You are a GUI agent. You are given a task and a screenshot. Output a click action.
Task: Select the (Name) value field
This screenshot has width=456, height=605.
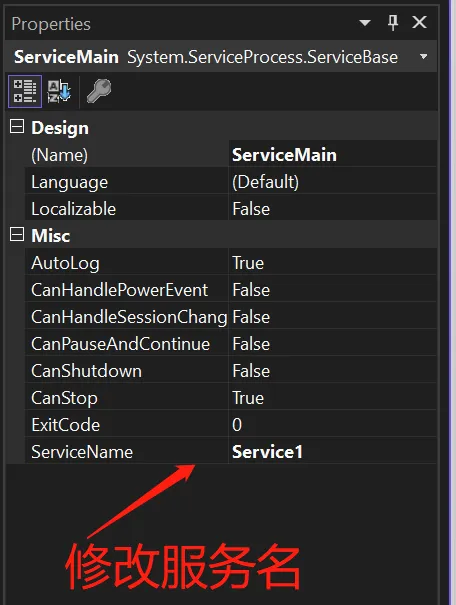tap(333, 154)
